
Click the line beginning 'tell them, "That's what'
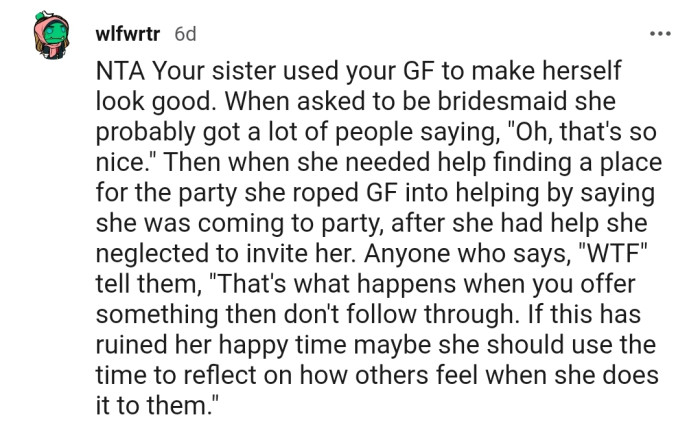point(365,284)
